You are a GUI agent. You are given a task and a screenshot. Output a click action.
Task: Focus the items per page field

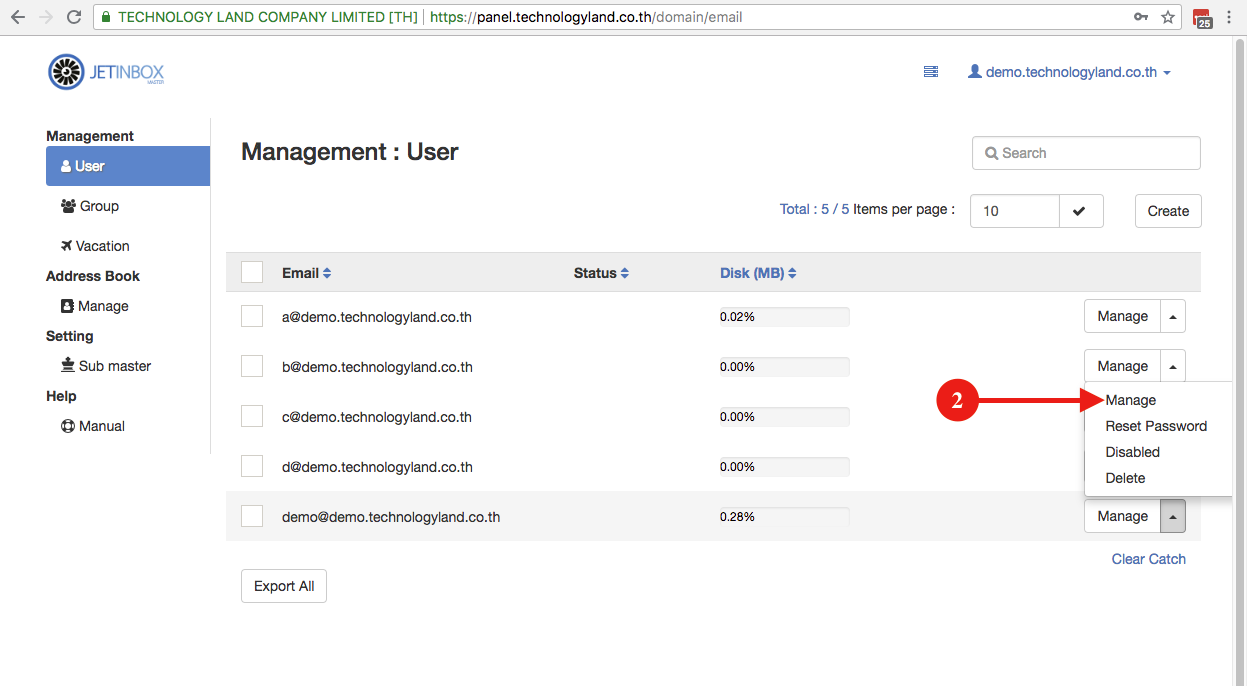tap(1015, 211)
